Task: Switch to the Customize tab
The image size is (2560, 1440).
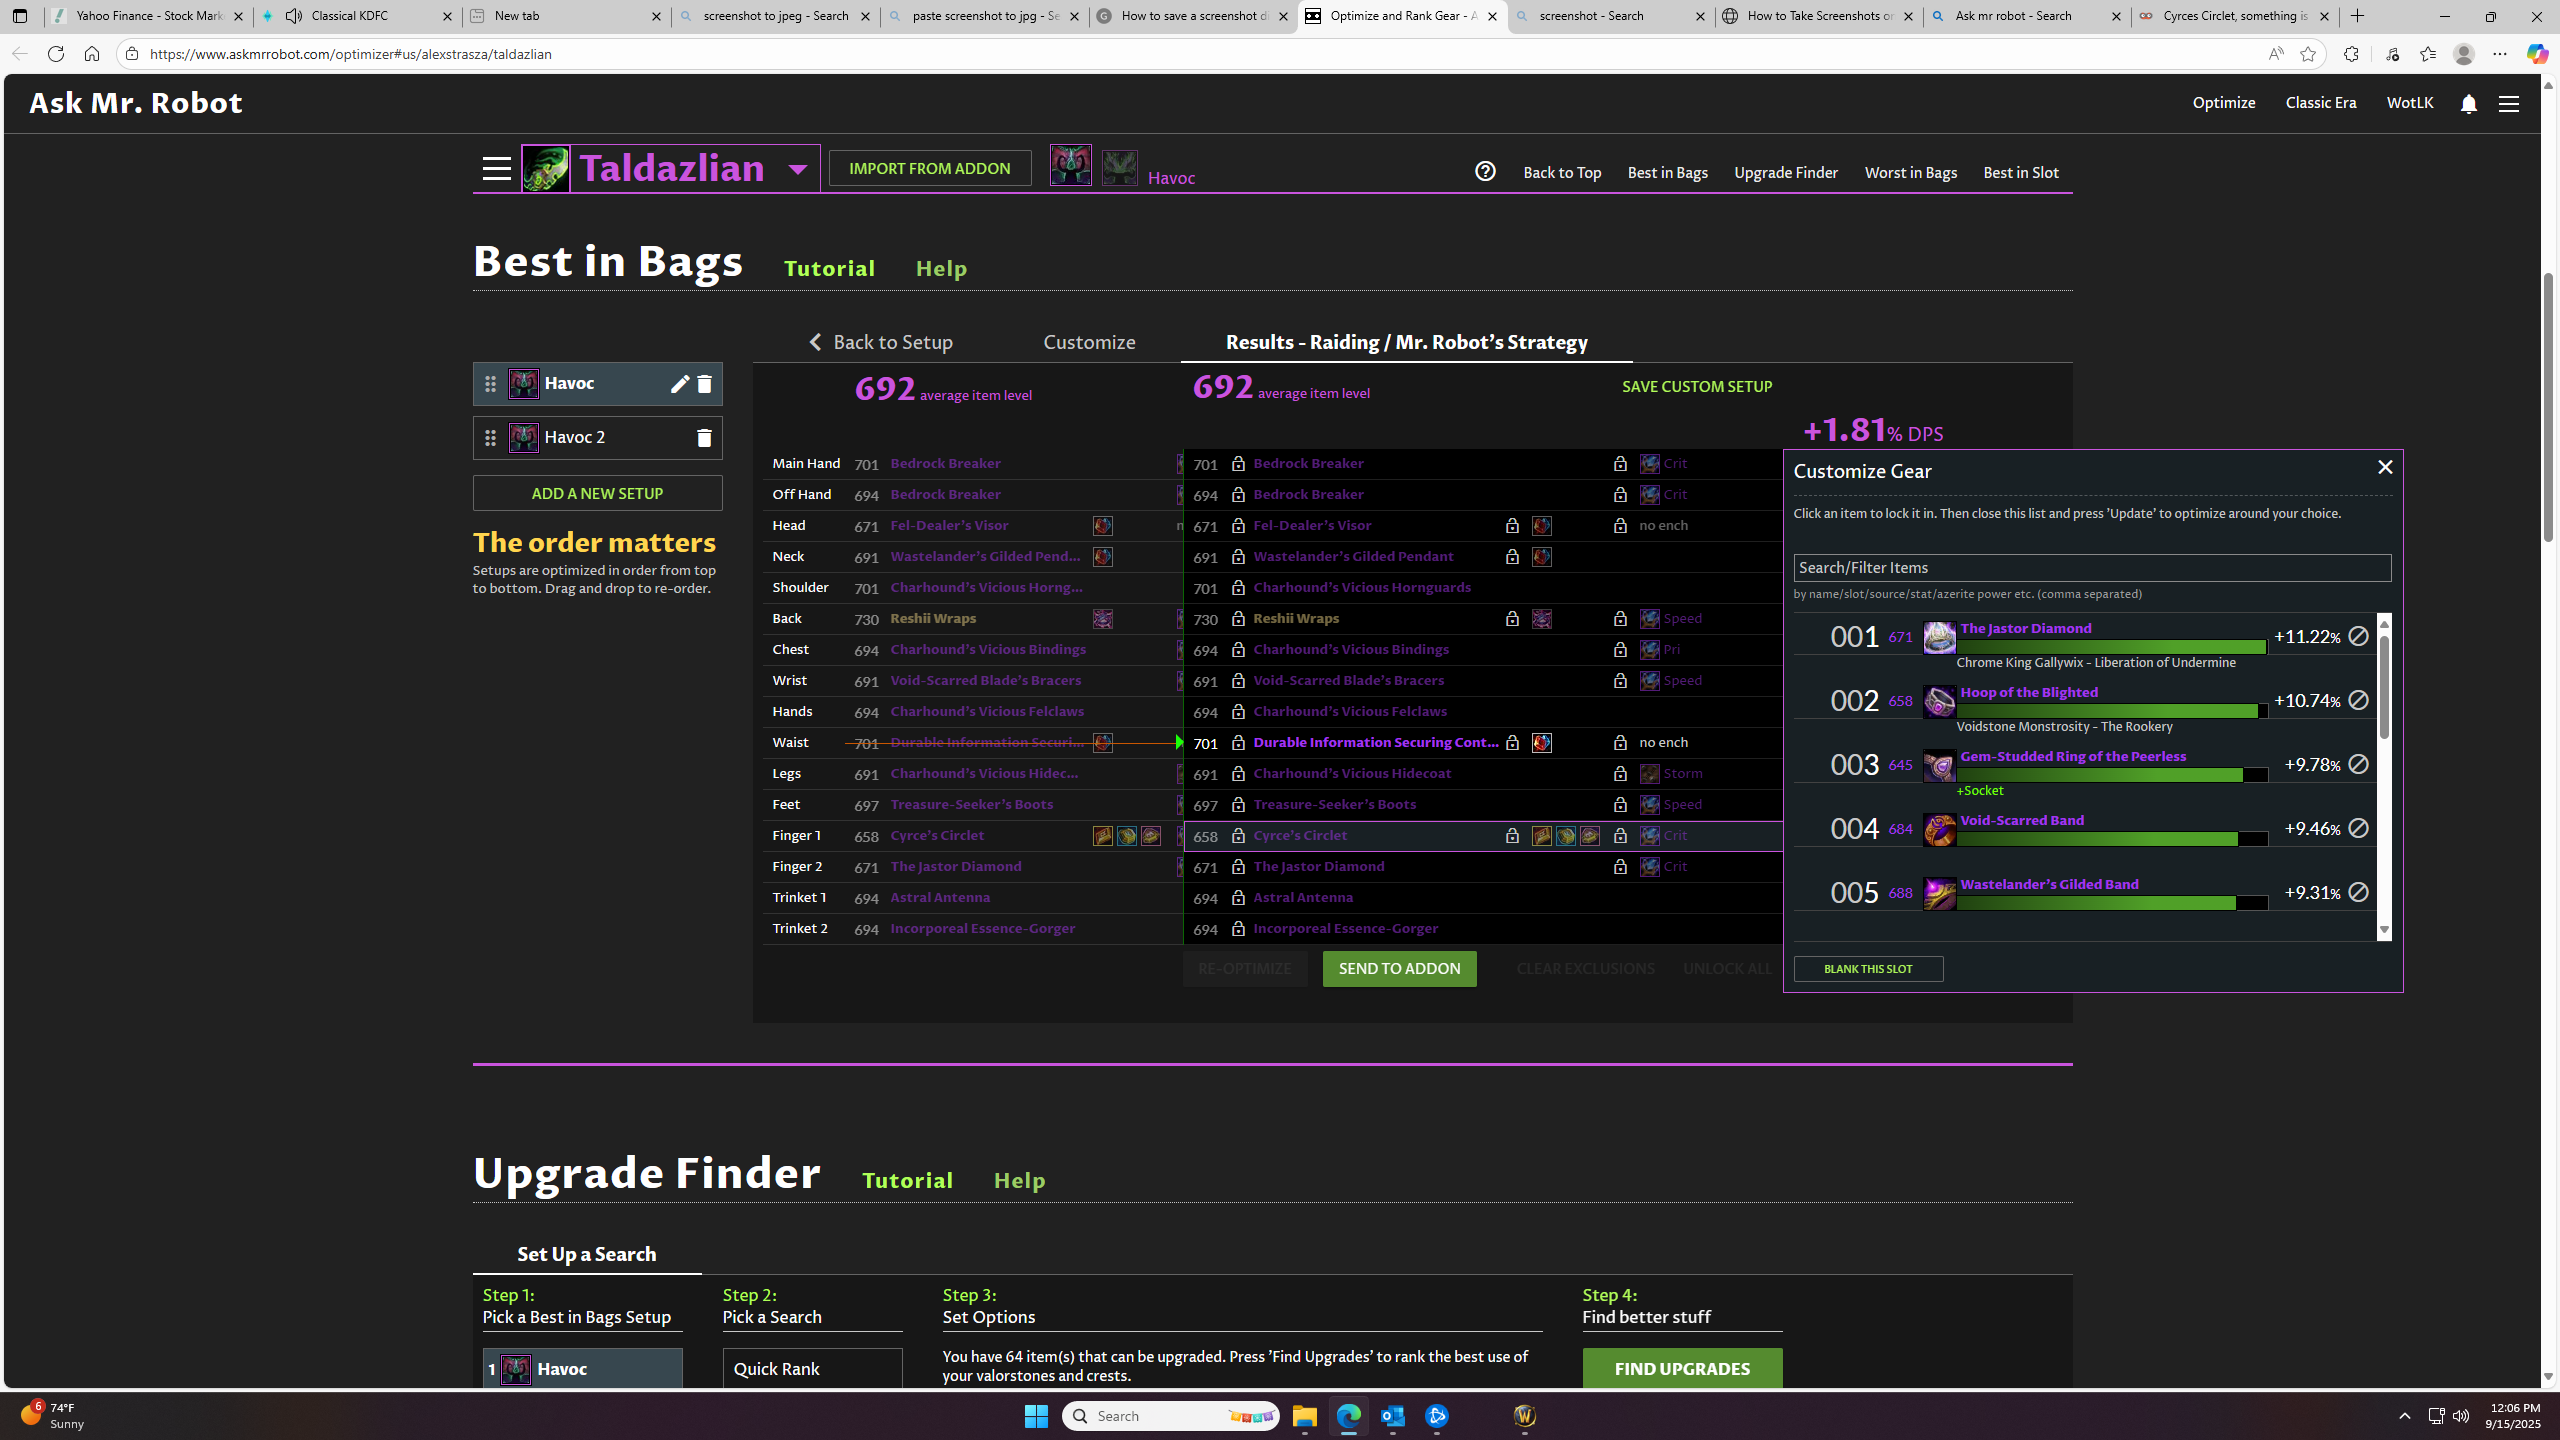Action: pyautogui.click(x=1089, y=343)
